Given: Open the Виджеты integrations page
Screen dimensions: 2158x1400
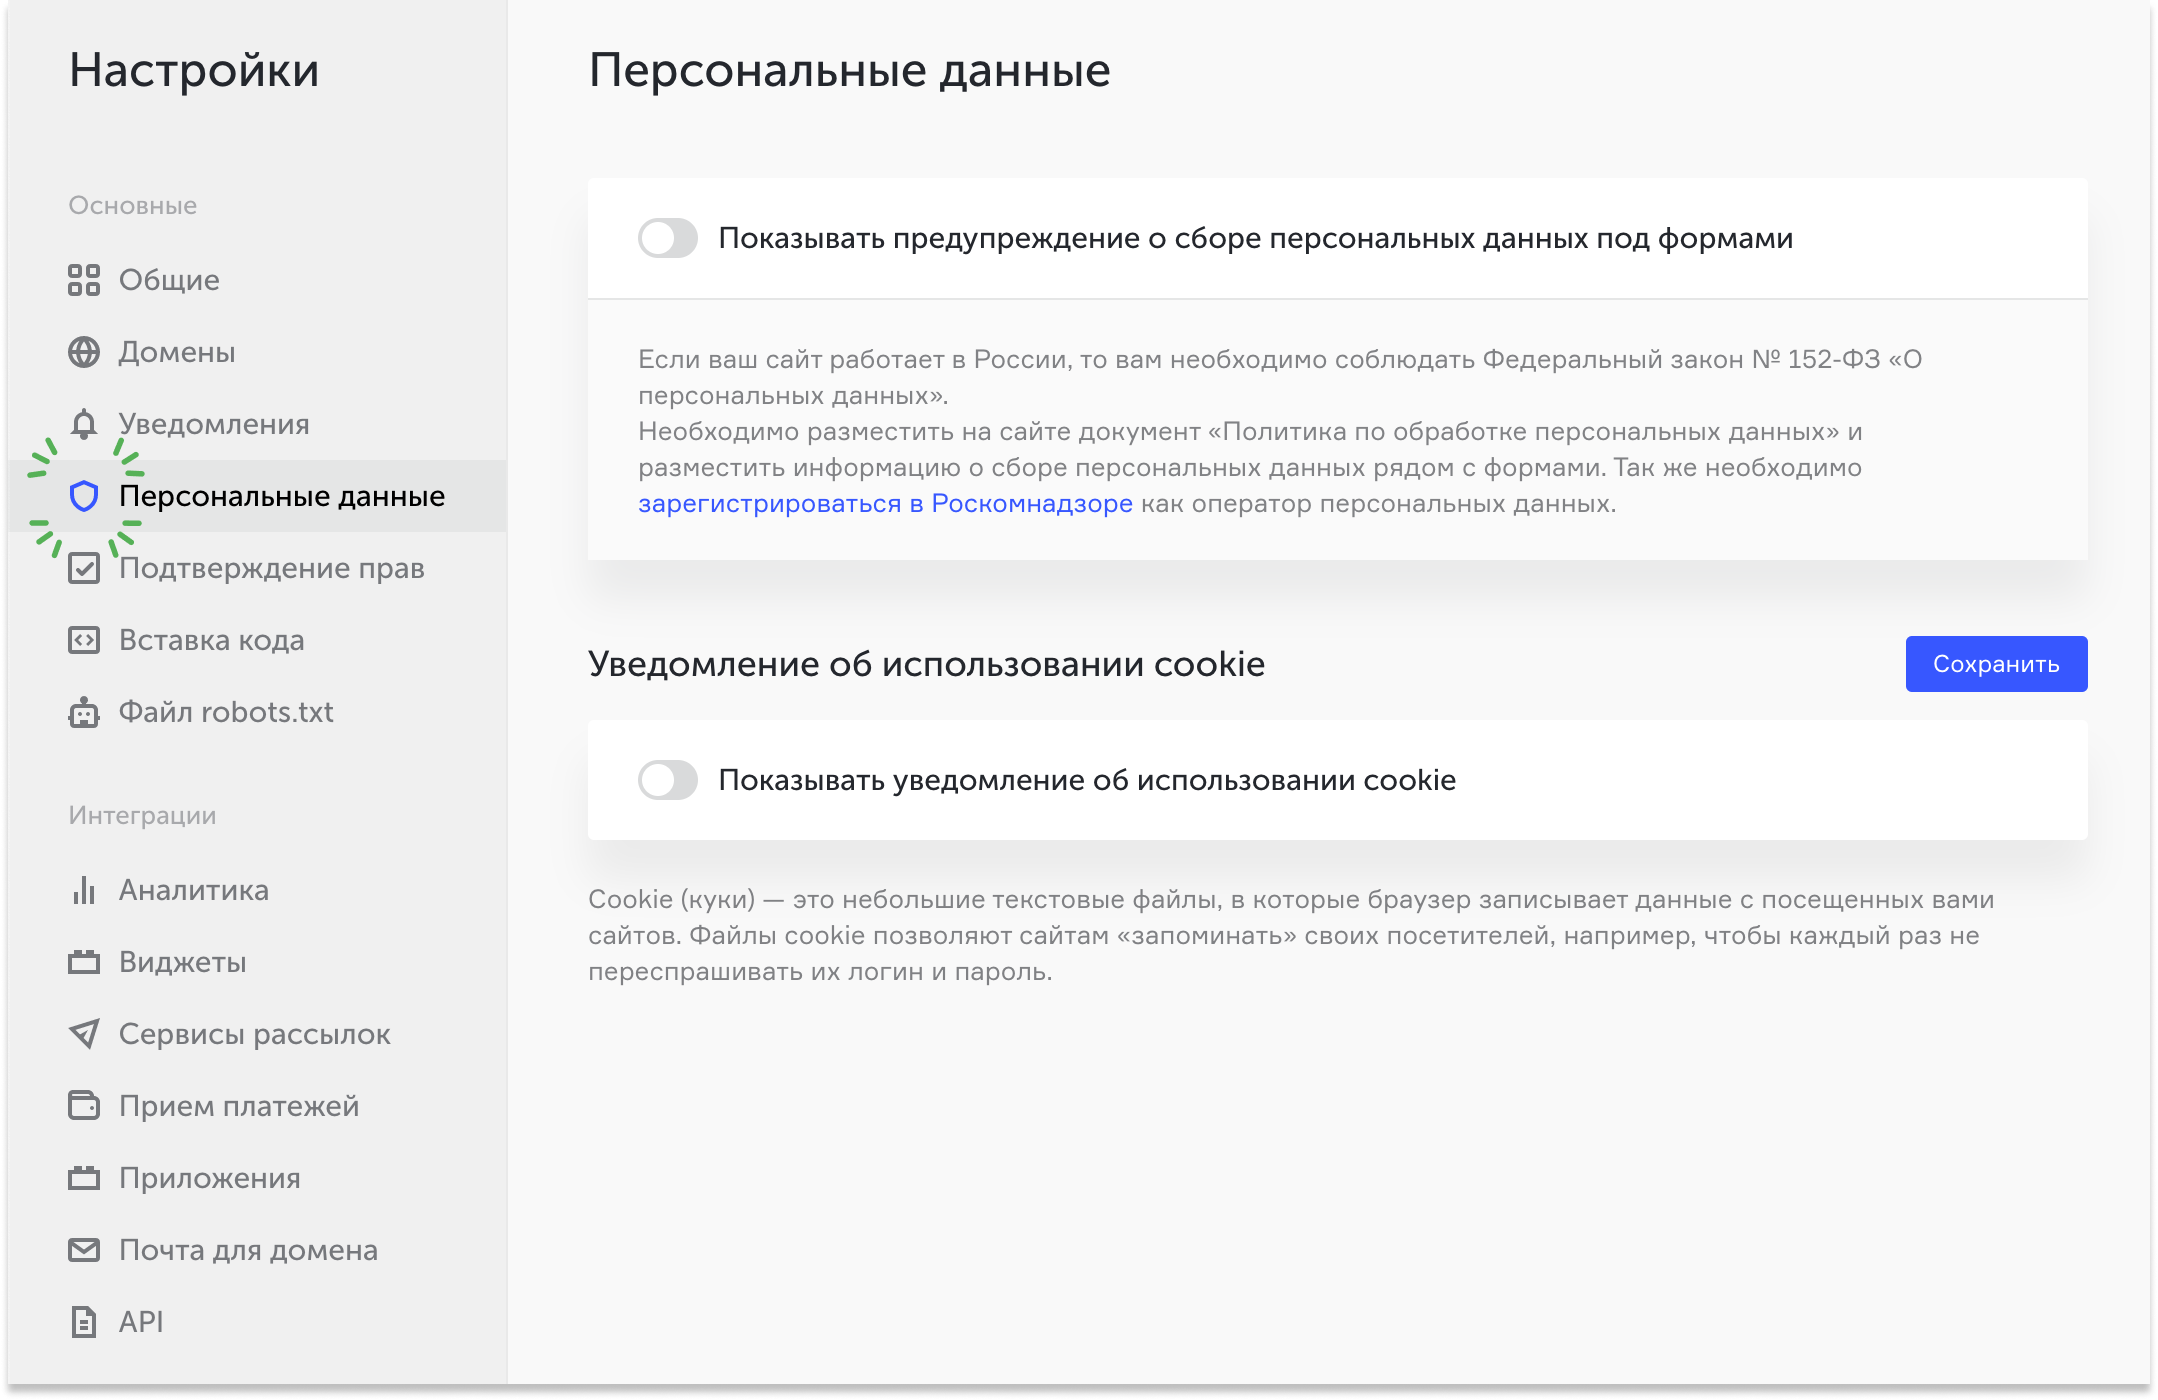Looking at the screenshot, I should 257,962.
